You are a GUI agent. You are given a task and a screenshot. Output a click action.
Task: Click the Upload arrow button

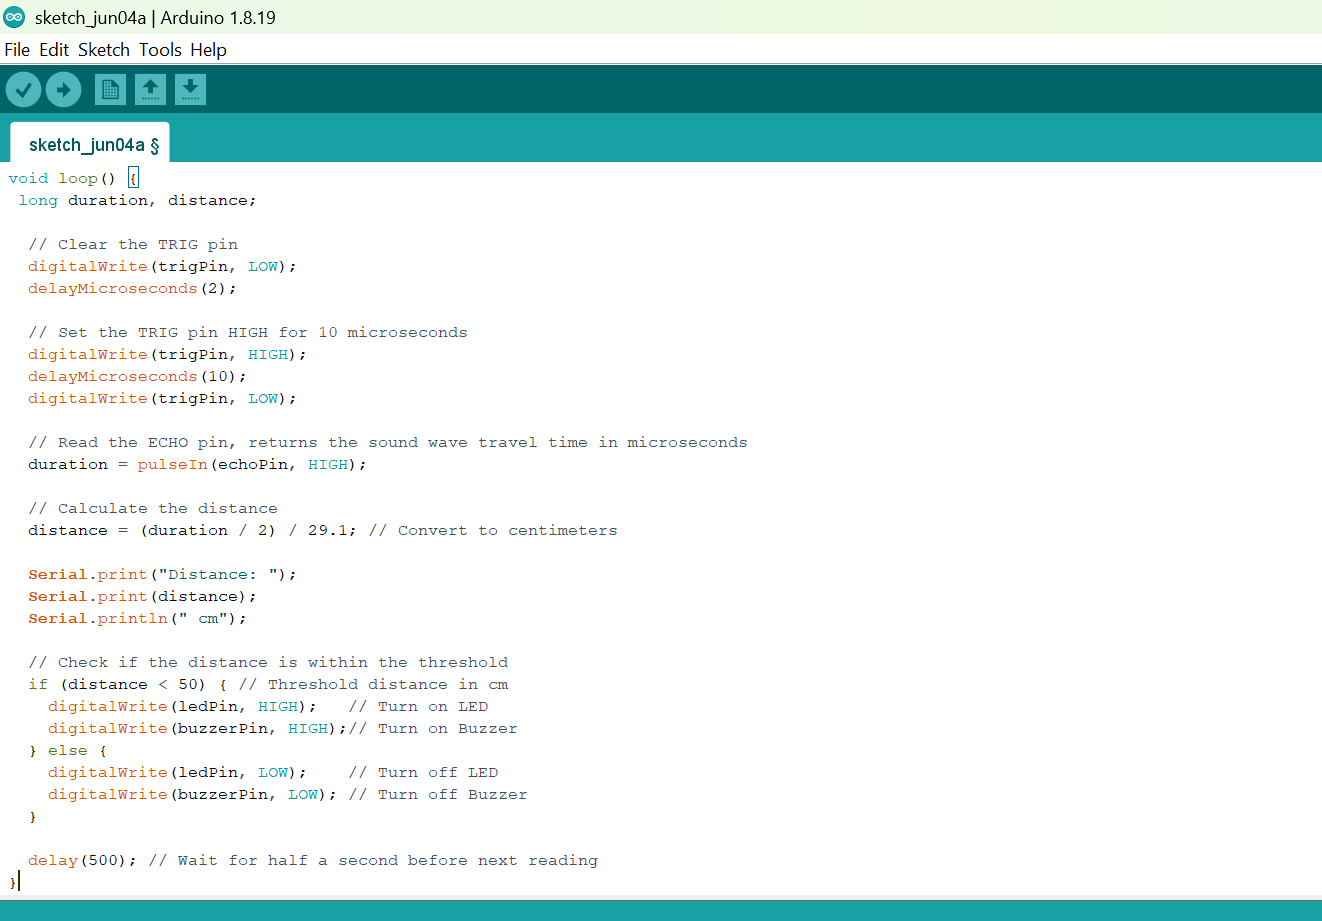click(x=64, y=90)
